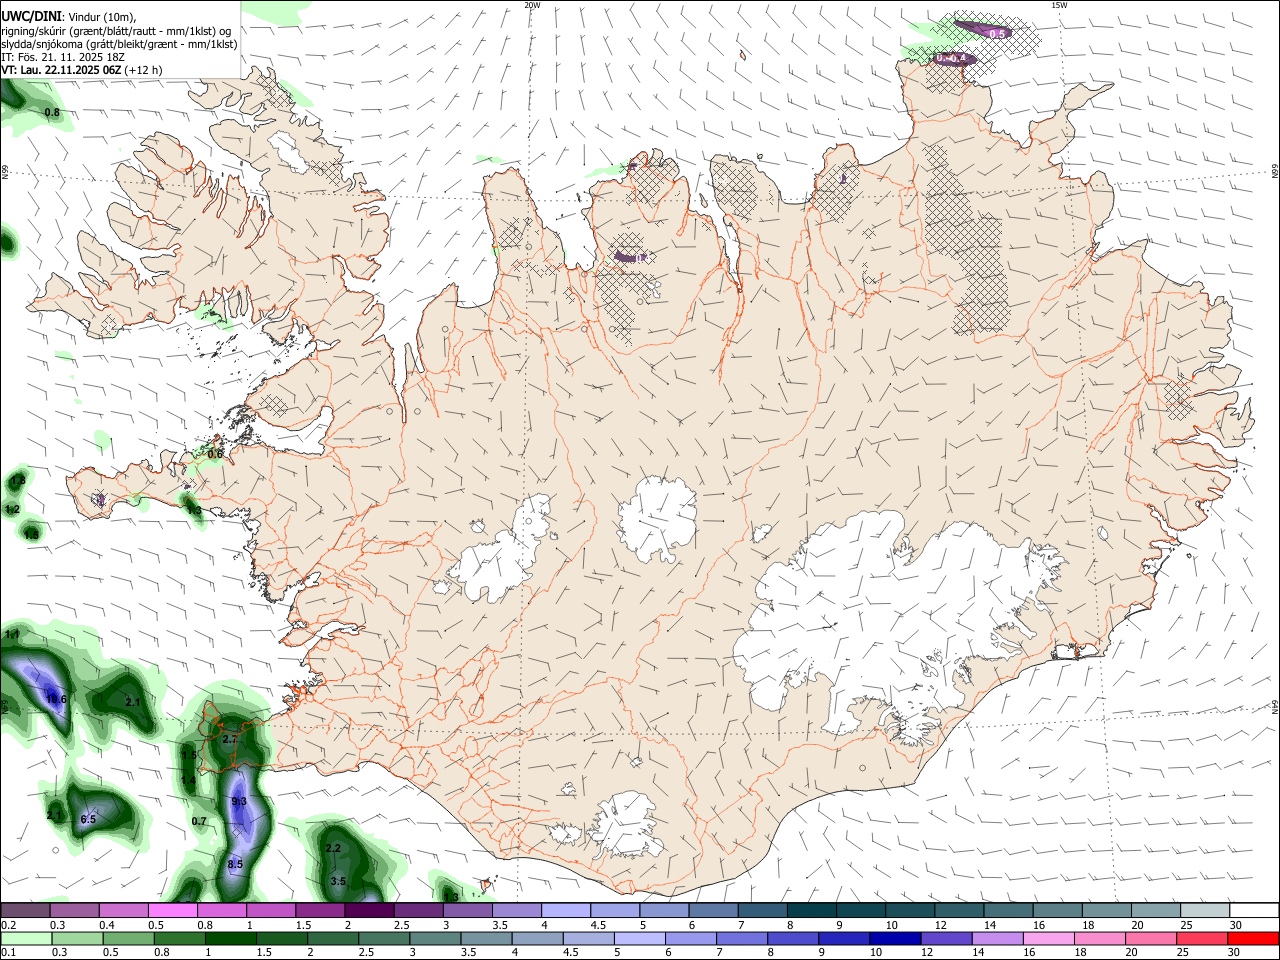
Task: Click the UWC/DINI title text
Action: tap(32, 16)
